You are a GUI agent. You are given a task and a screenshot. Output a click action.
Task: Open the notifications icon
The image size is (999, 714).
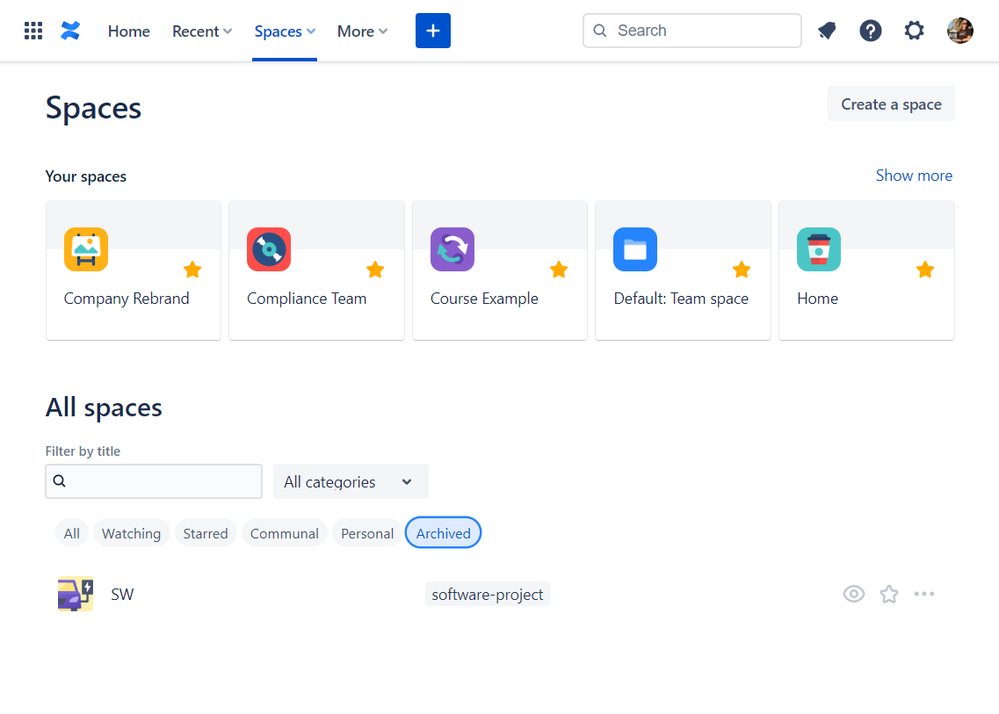click(x=827, y=31)
